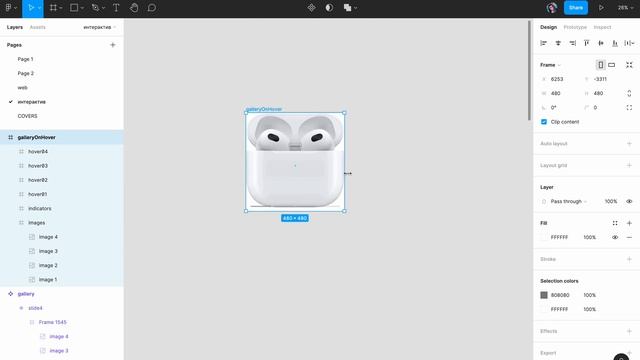Image resolution: width=640 pixels, height=360 pixels.
Task: Open the Pass through blend mode dropdown
Action: click(569, 202)
